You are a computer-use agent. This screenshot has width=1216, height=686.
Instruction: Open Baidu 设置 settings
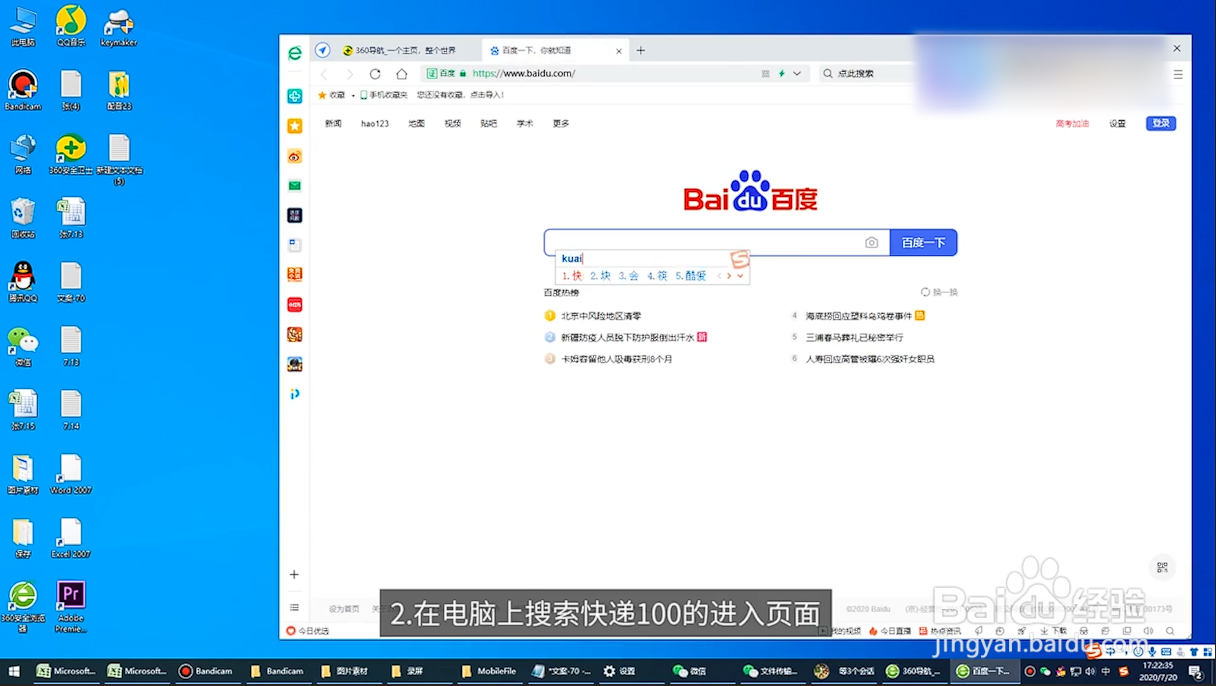pos(1117,124)
